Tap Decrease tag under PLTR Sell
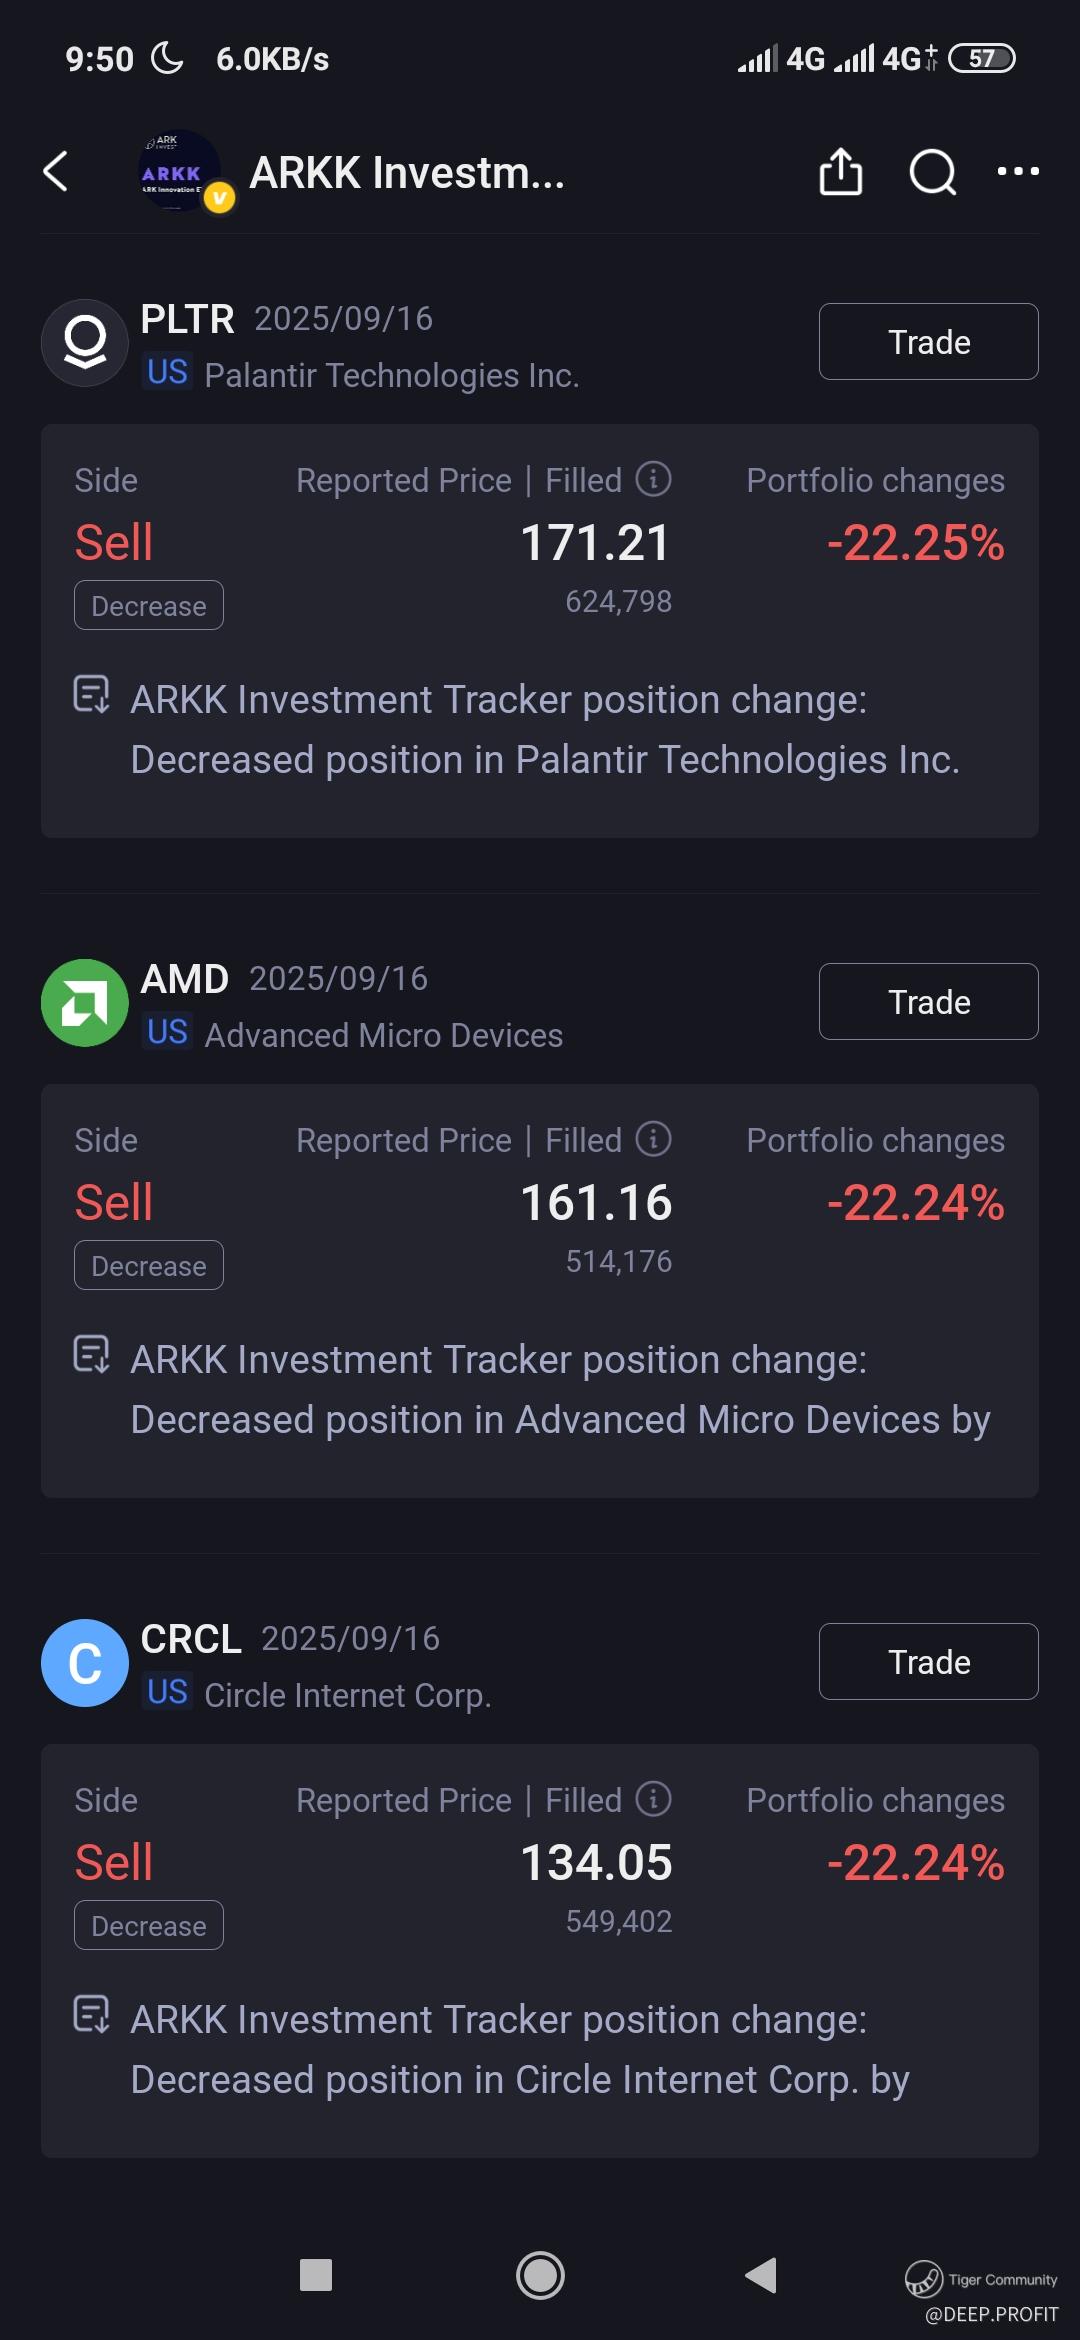This screenshot has height=2340, width=1080. click(149, 606)
